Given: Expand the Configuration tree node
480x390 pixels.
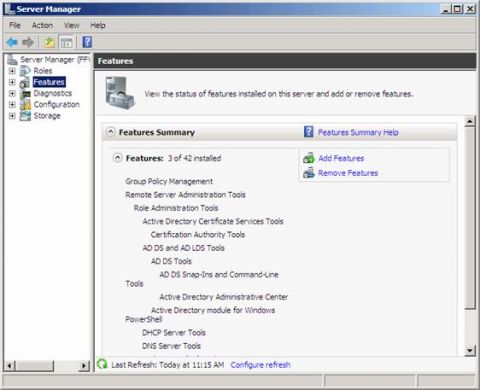Looking at the screenshot, I should pos(12,105).
